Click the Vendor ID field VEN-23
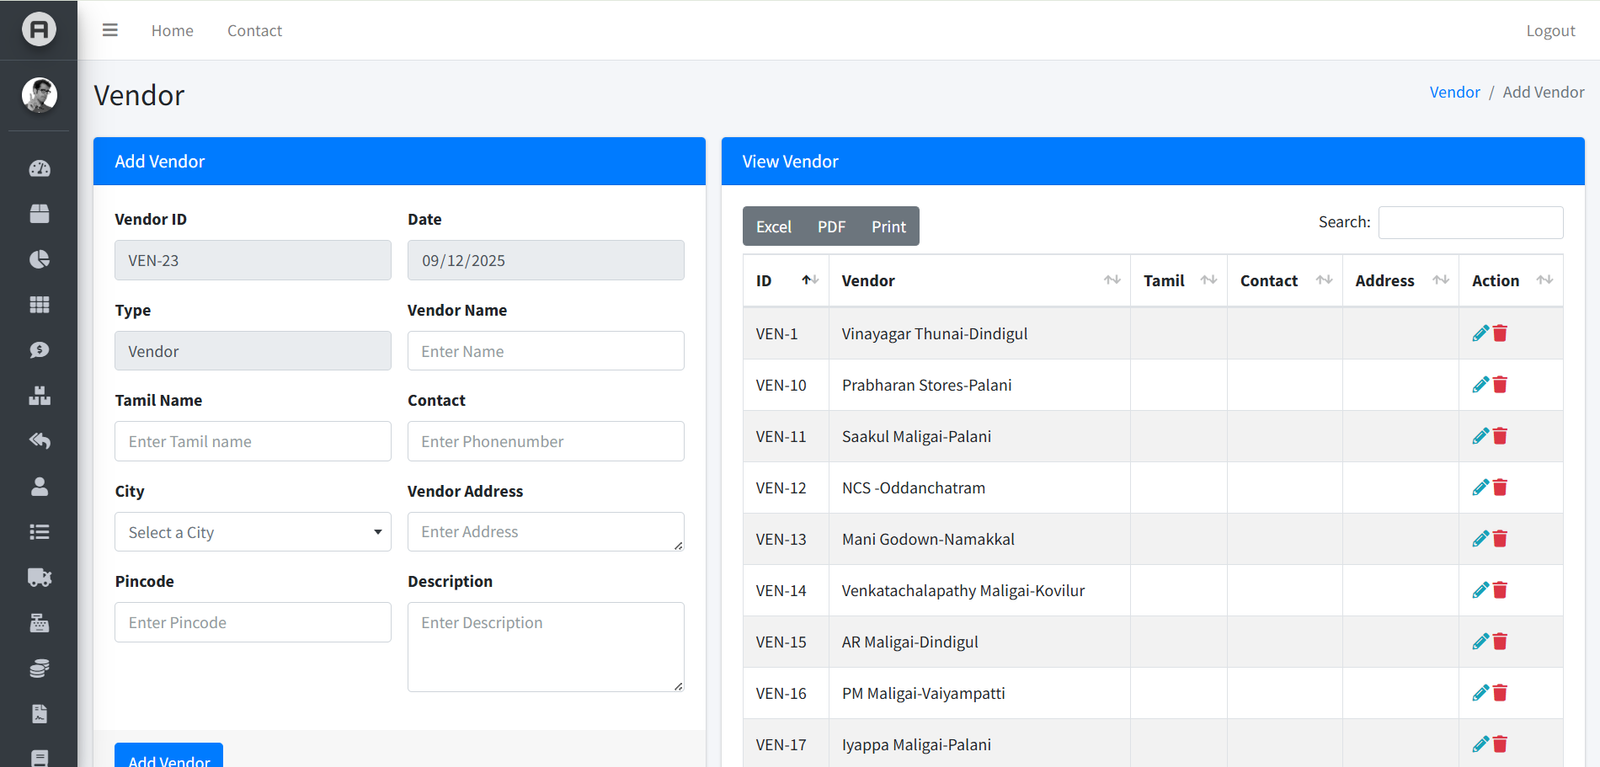Screen dimensions: 1600x767 pyautogui.click(x=253, y=260)
